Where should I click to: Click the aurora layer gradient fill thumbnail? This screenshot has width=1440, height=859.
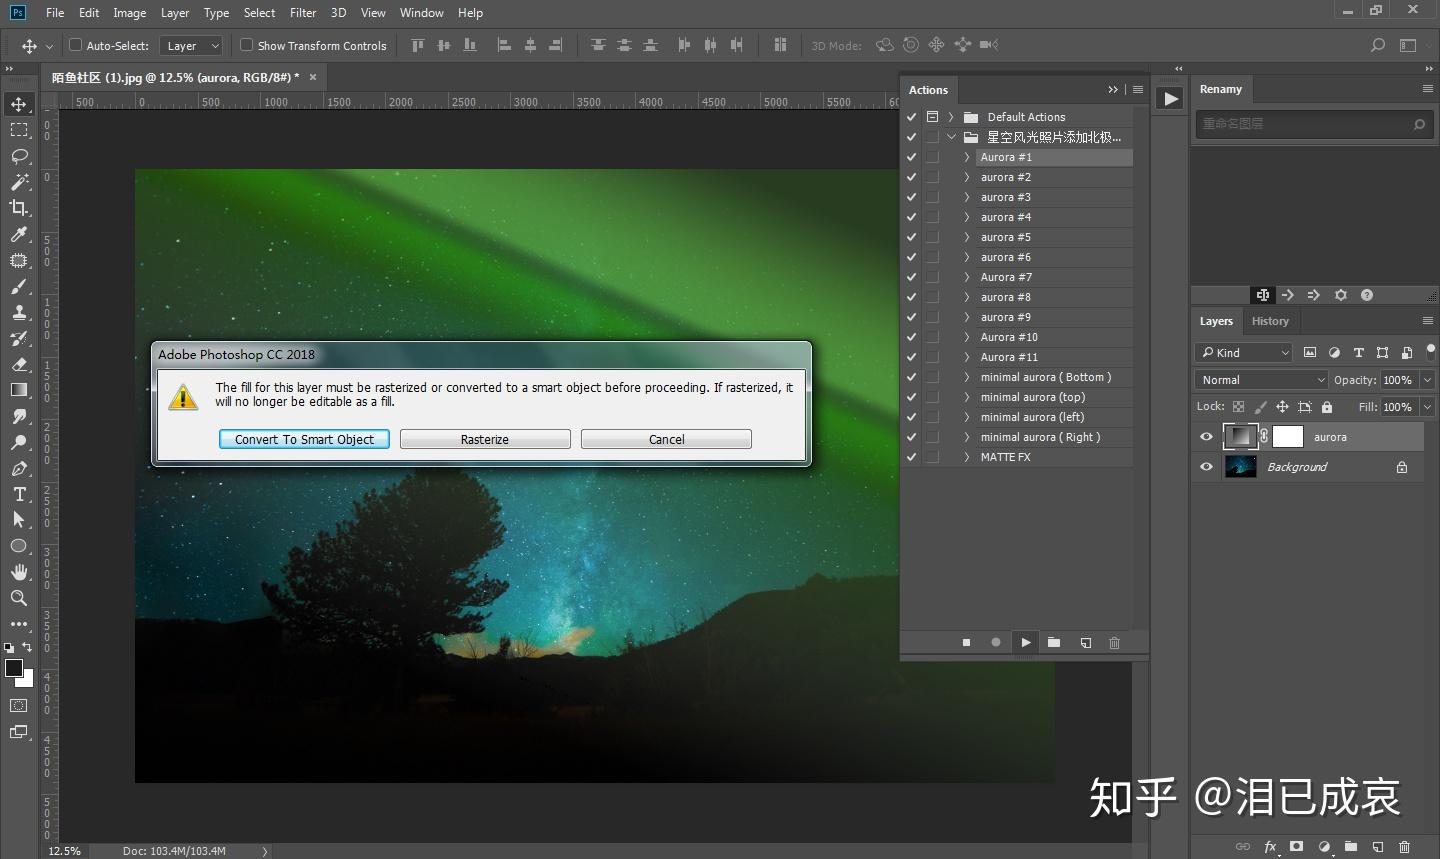pos(1240,437)
